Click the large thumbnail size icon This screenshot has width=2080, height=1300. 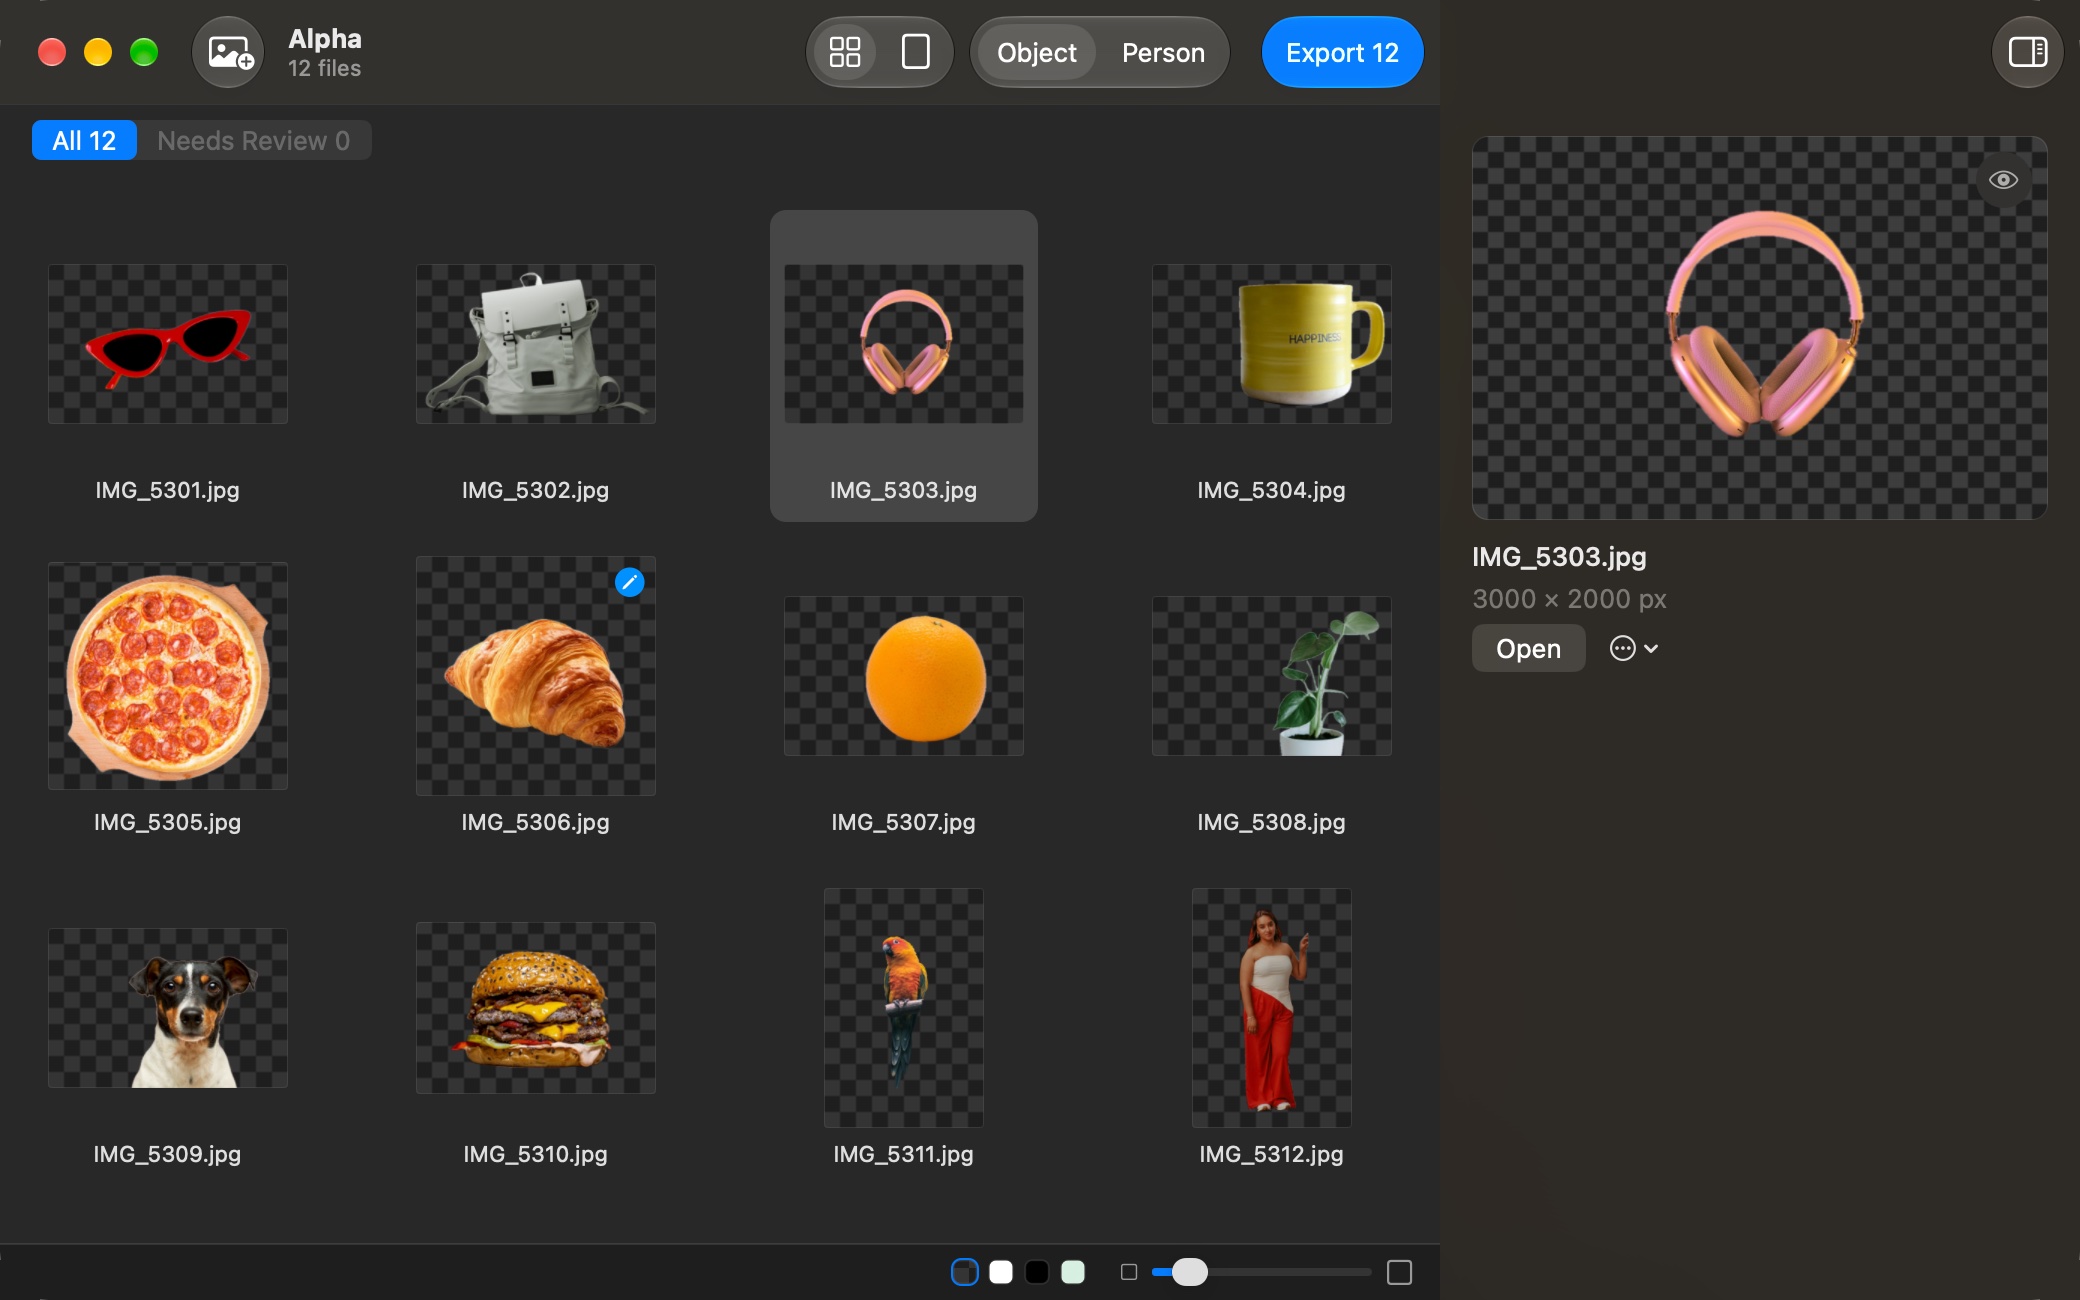(1400, 1272)
